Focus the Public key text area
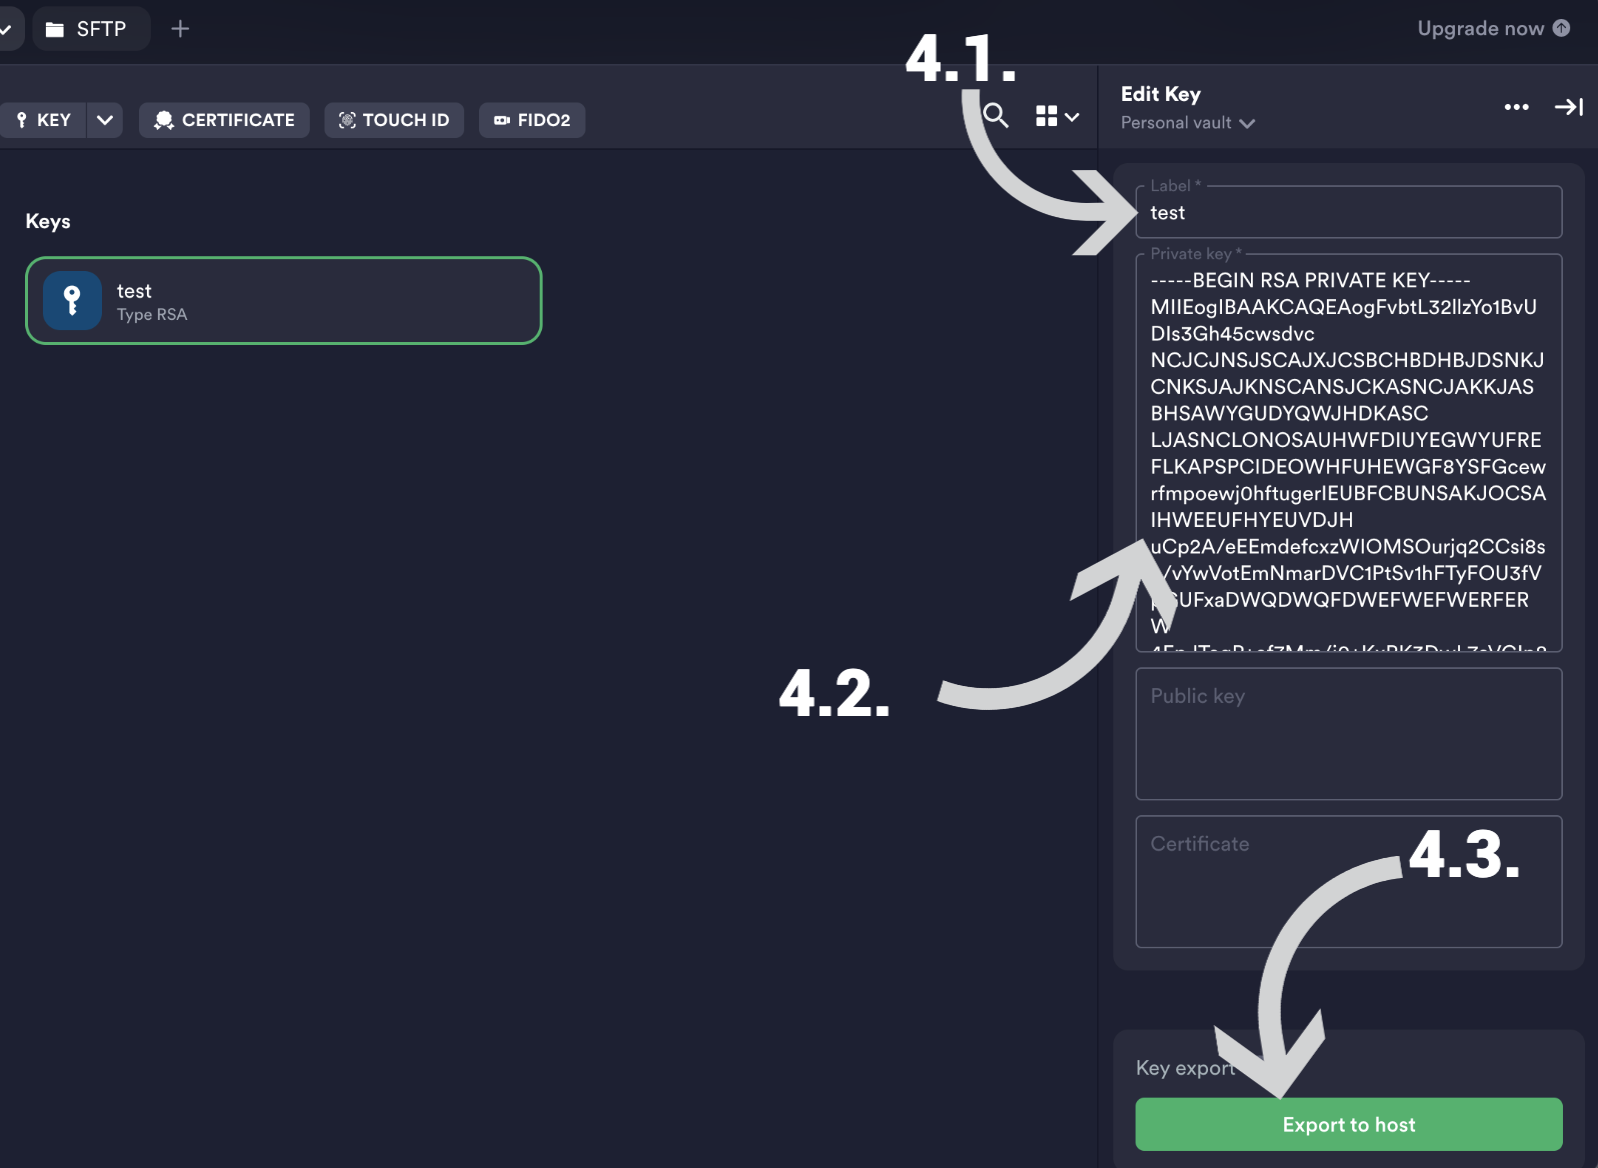Image resolution: width=1598 pixels, height=1168 pixels. pyautogui.click(x=1348, y=734)
